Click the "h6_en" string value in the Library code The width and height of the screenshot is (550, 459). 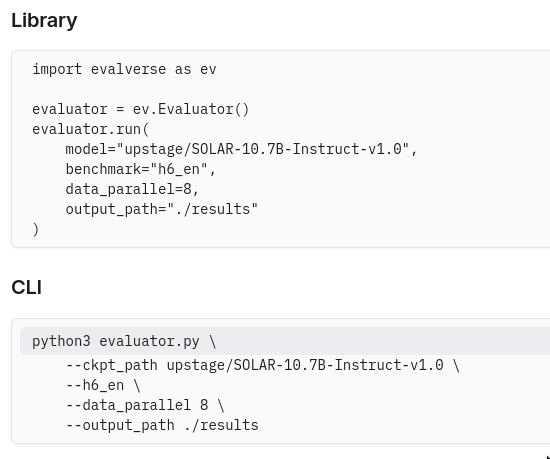point(179,169)
